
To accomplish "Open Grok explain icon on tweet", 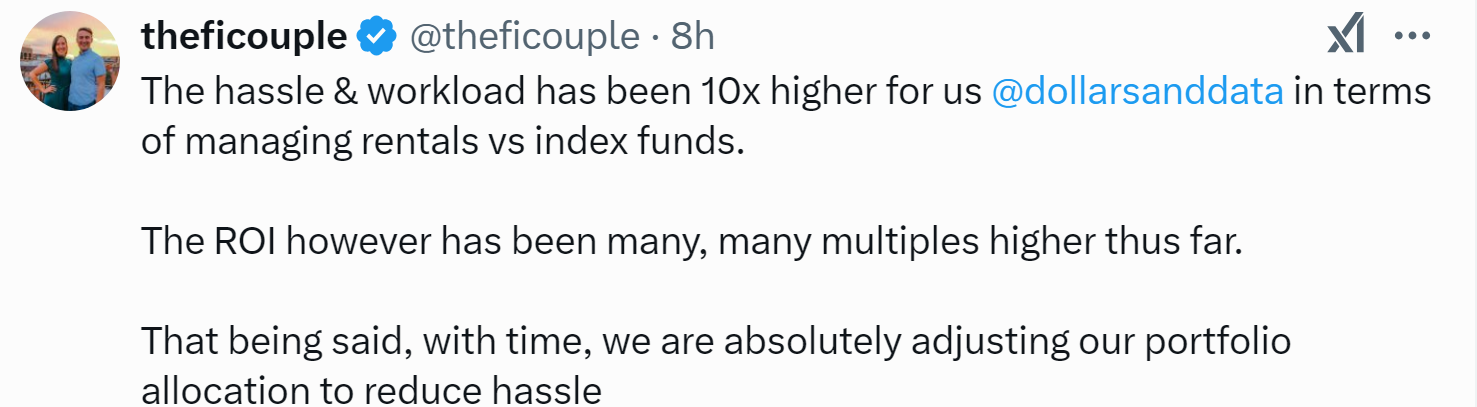I will click(1346, 37).
